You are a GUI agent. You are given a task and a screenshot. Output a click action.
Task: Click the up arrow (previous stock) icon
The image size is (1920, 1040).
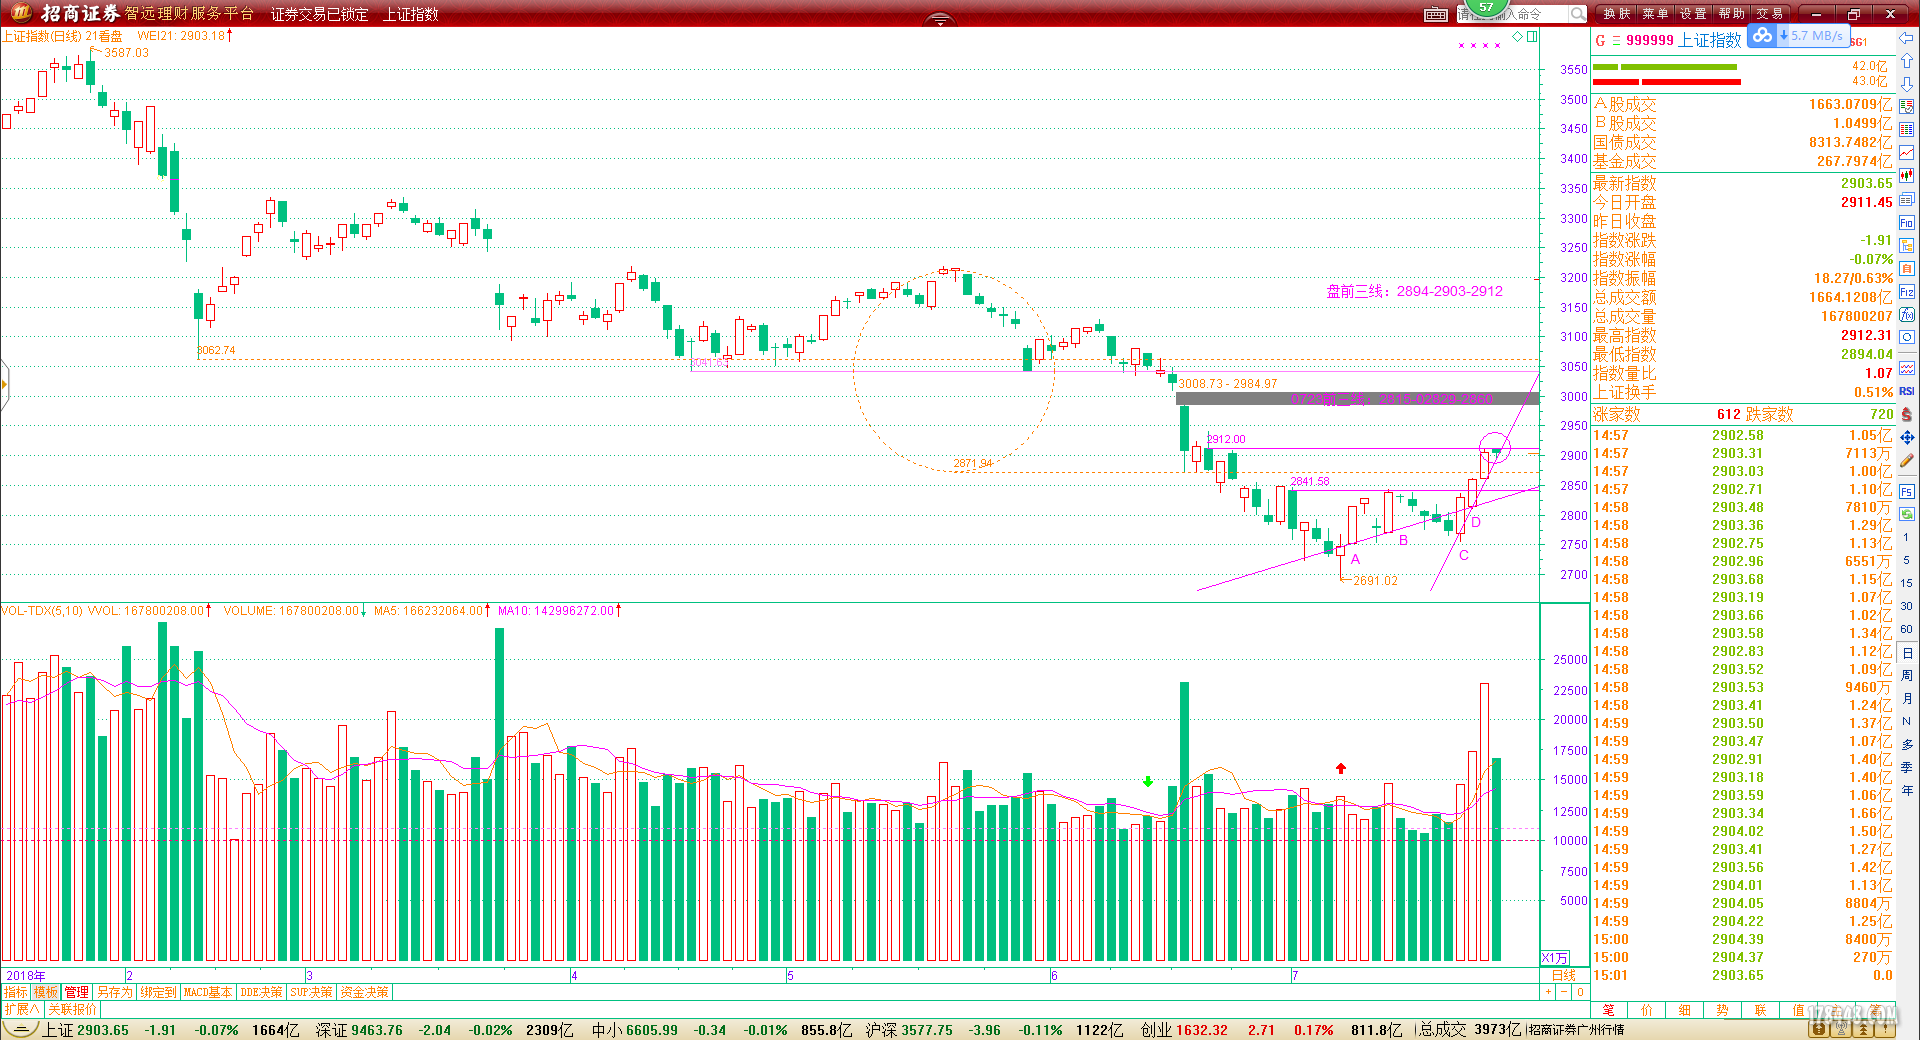click(x=1907, y=61)
